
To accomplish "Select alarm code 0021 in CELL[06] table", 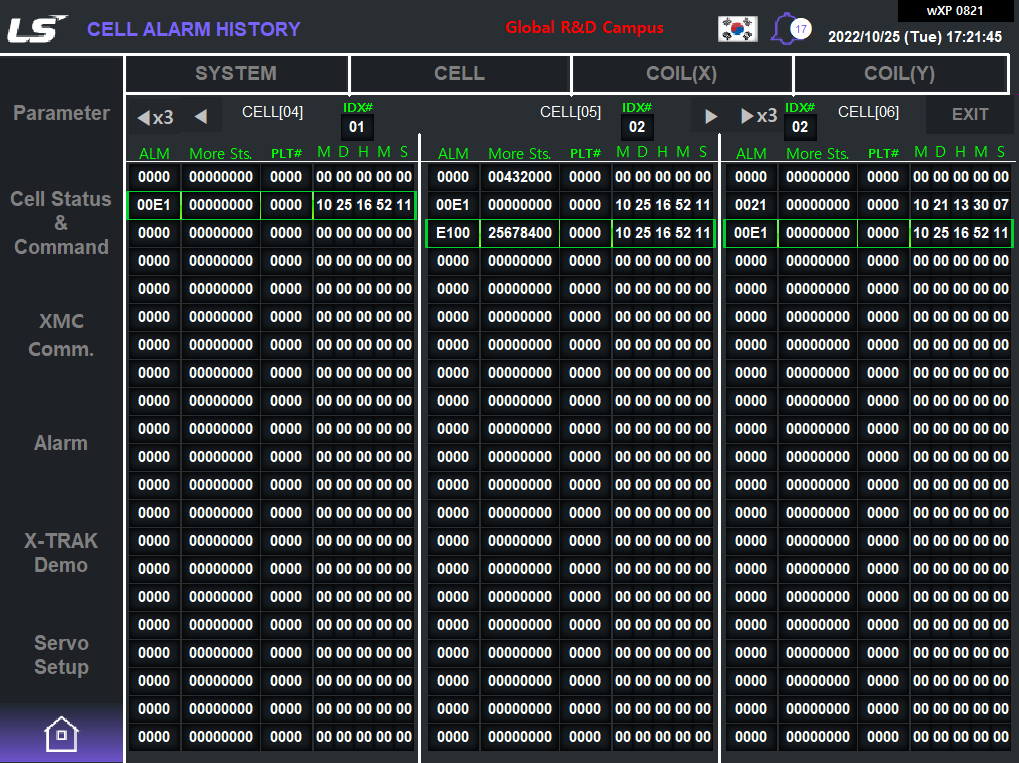I will click(x=751, y=205).
